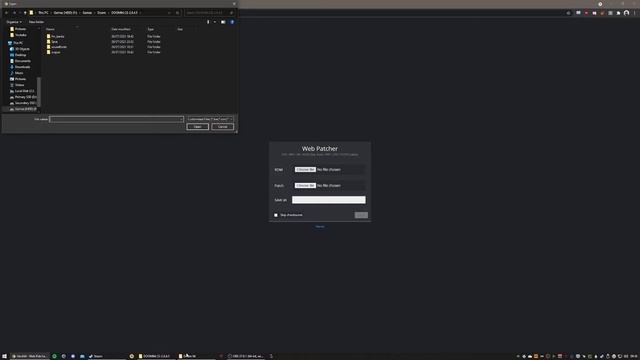Open 3D Objects in the sidebar
This screenshot has width=640, height=360.
coord(20,49)
